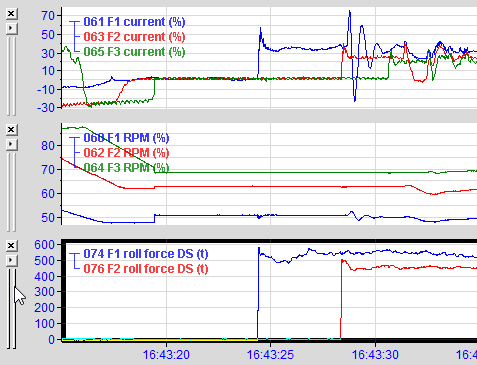The width and height of the screenshot is (477, 365).
Task: Click 16:43:20 time axis label
Action: click(166, 355)
